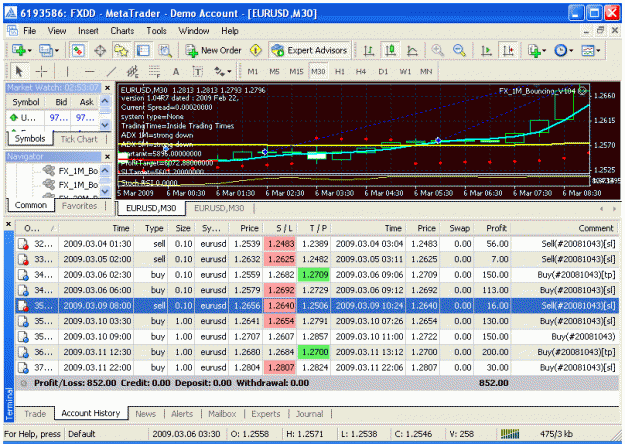Open the new chart dropdown arrow
This screenshot has height=444, width=625.
click(x=30, y=51)
